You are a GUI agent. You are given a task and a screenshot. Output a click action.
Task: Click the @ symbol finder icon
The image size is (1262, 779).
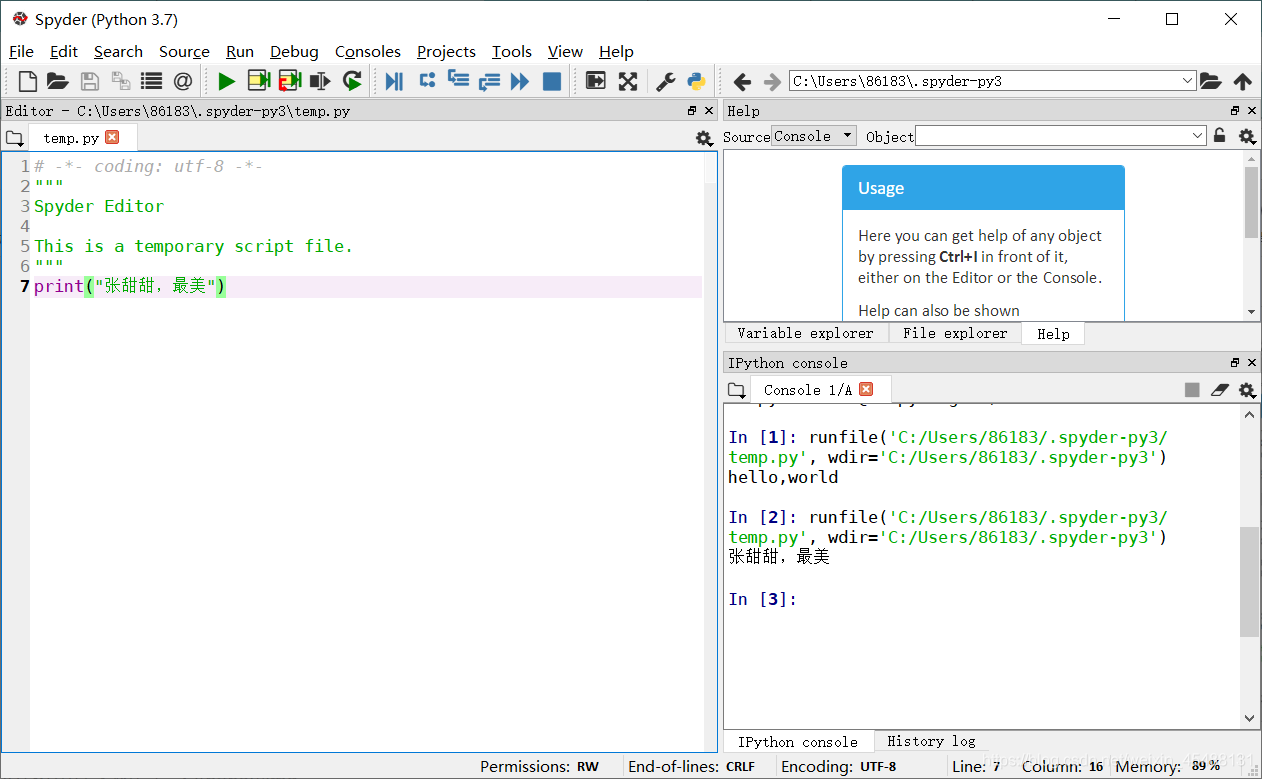pyautogui.click(x=182, y=81)
